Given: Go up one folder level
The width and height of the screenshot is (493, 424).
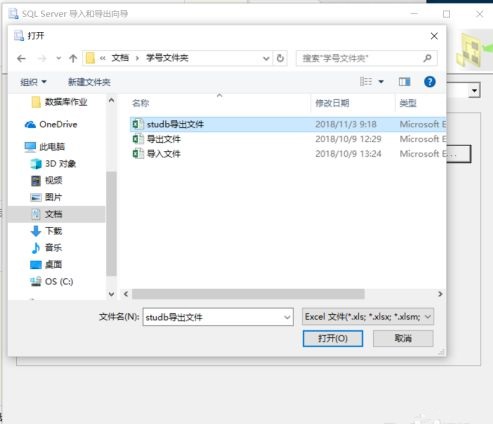Looking at the screenshot, I should (x=73, y=59).
